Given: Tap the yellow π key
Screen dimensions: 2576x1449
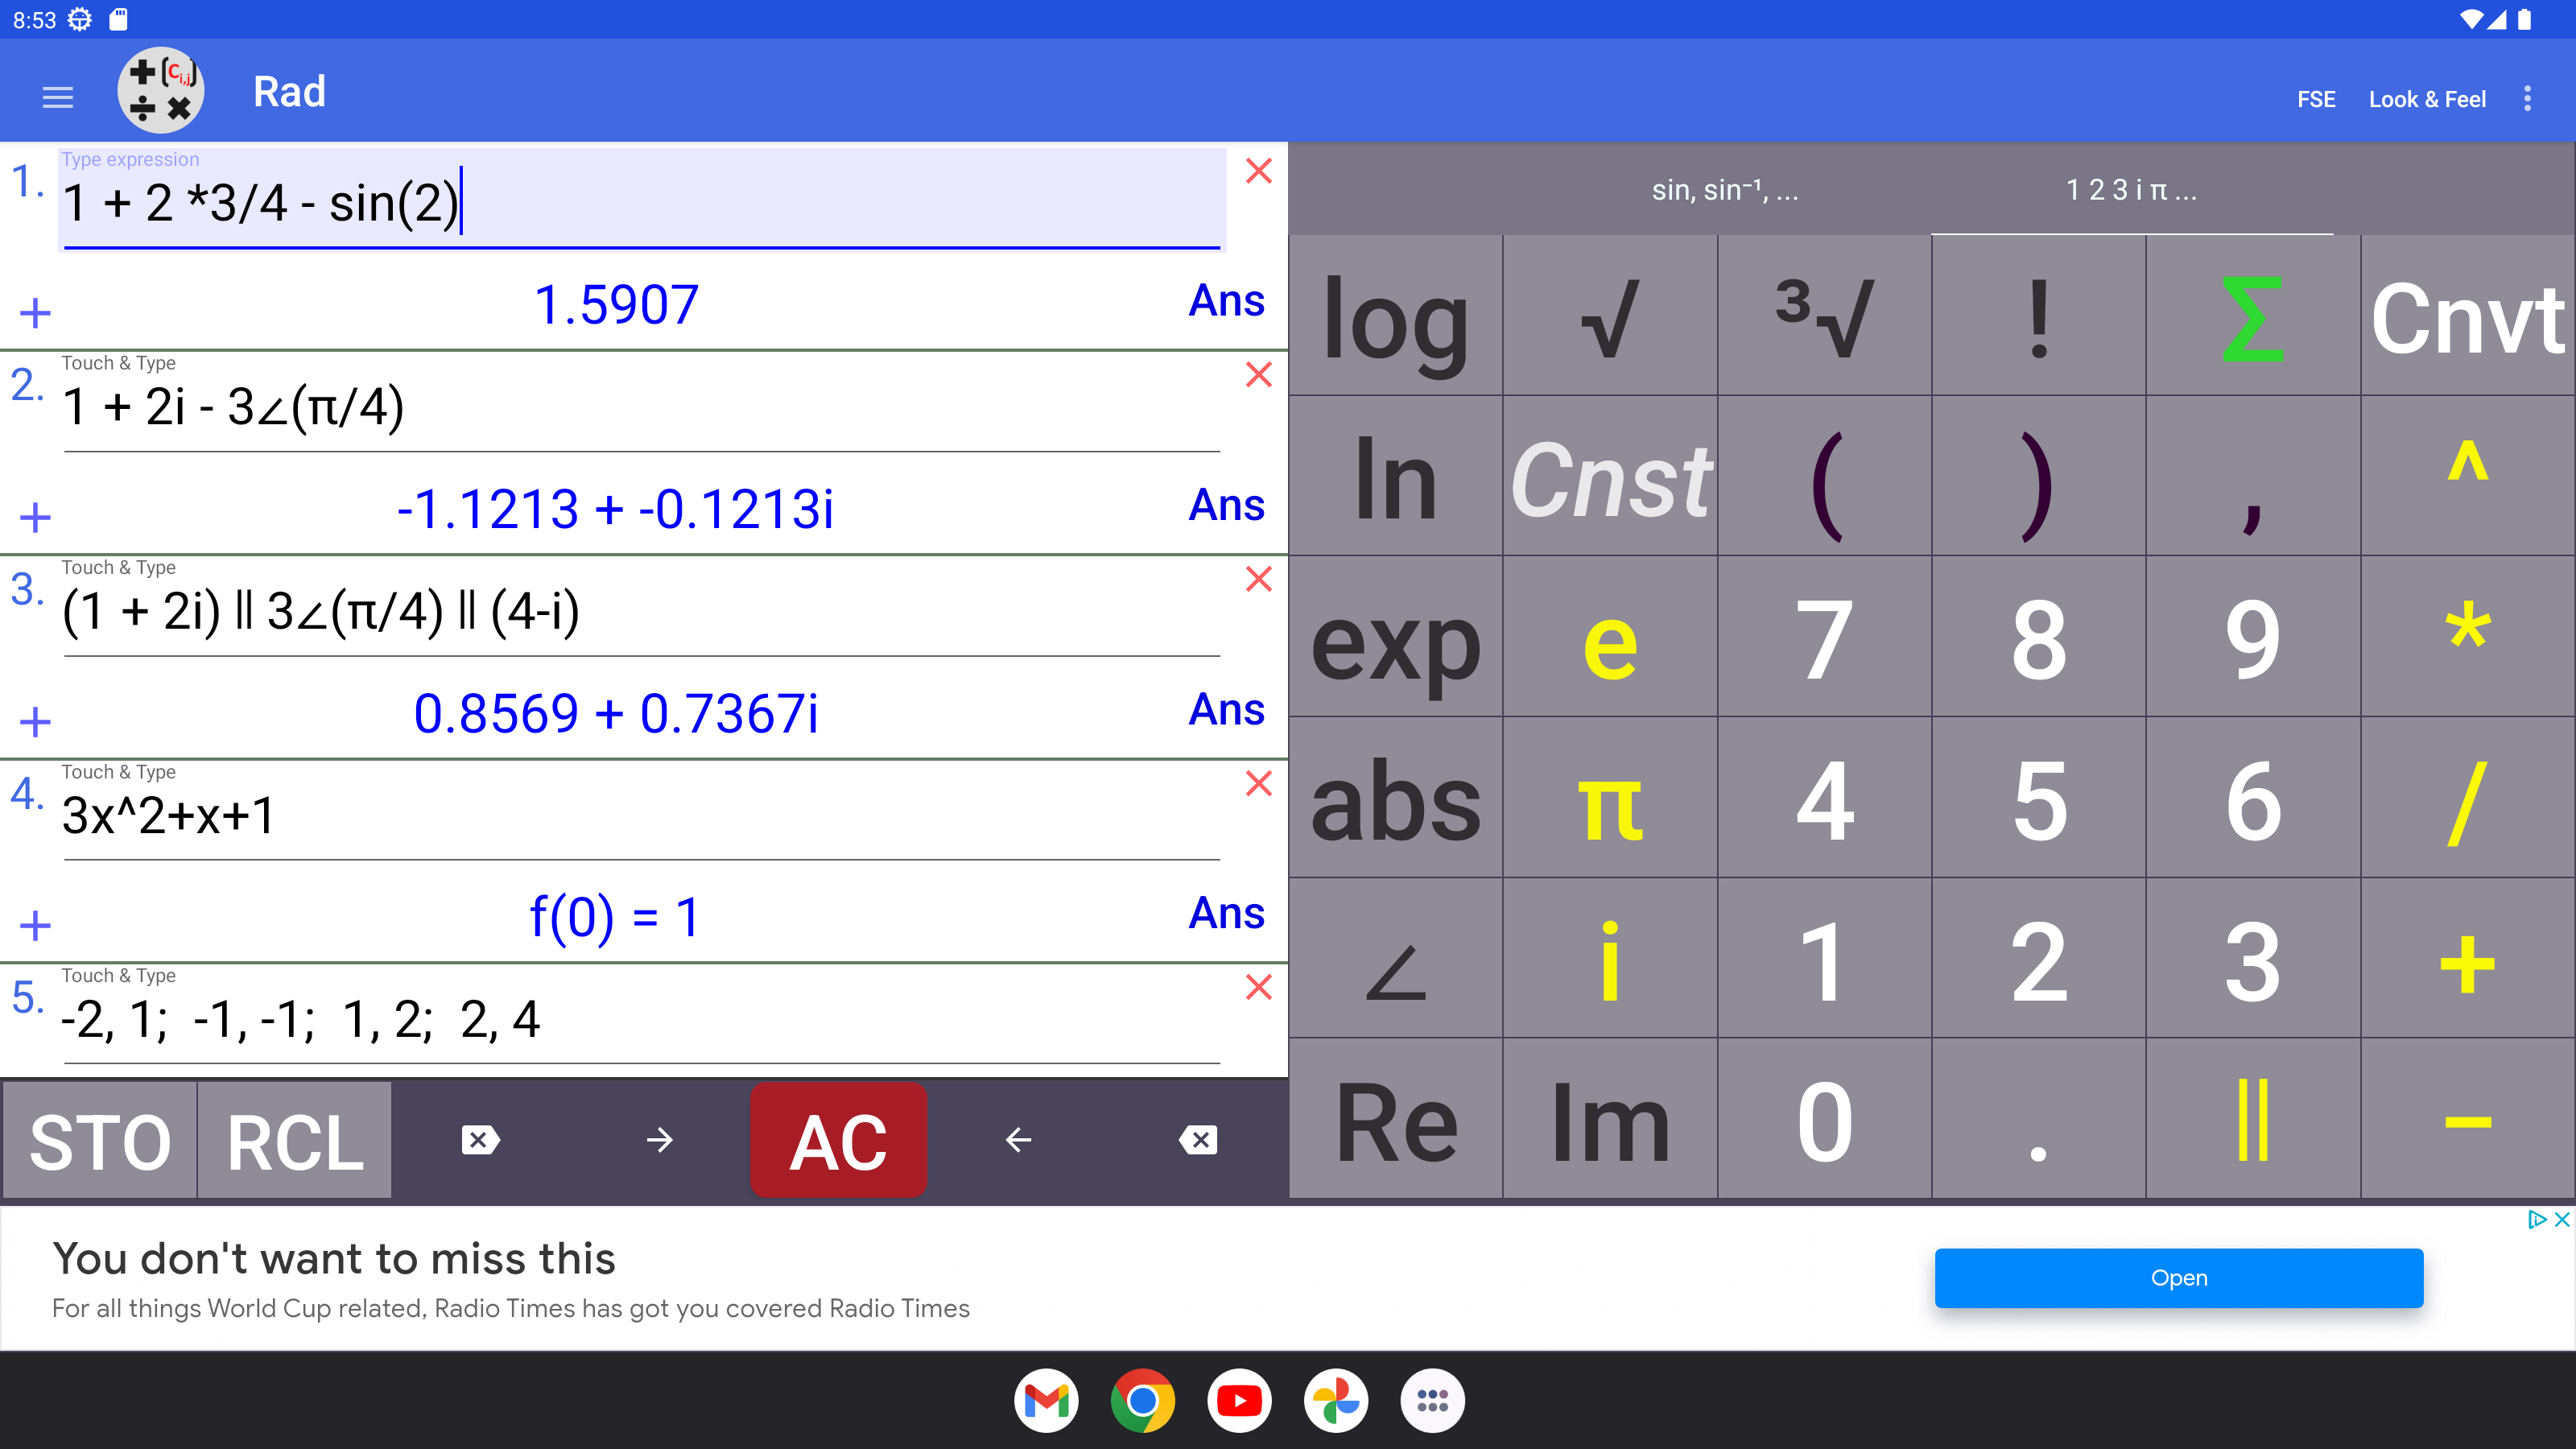Looking at the screenshot, I should click(x=1610, y=798).
